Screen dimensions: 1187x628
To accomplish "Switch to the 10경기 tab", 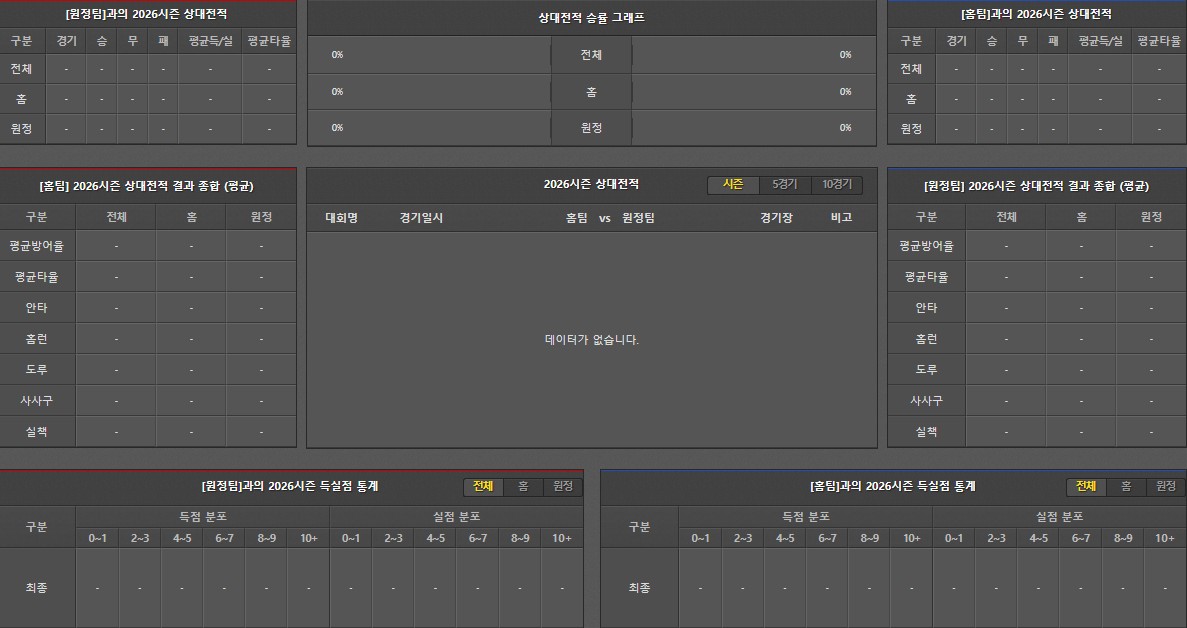I will pyautogui.click(x=837, y=185).
